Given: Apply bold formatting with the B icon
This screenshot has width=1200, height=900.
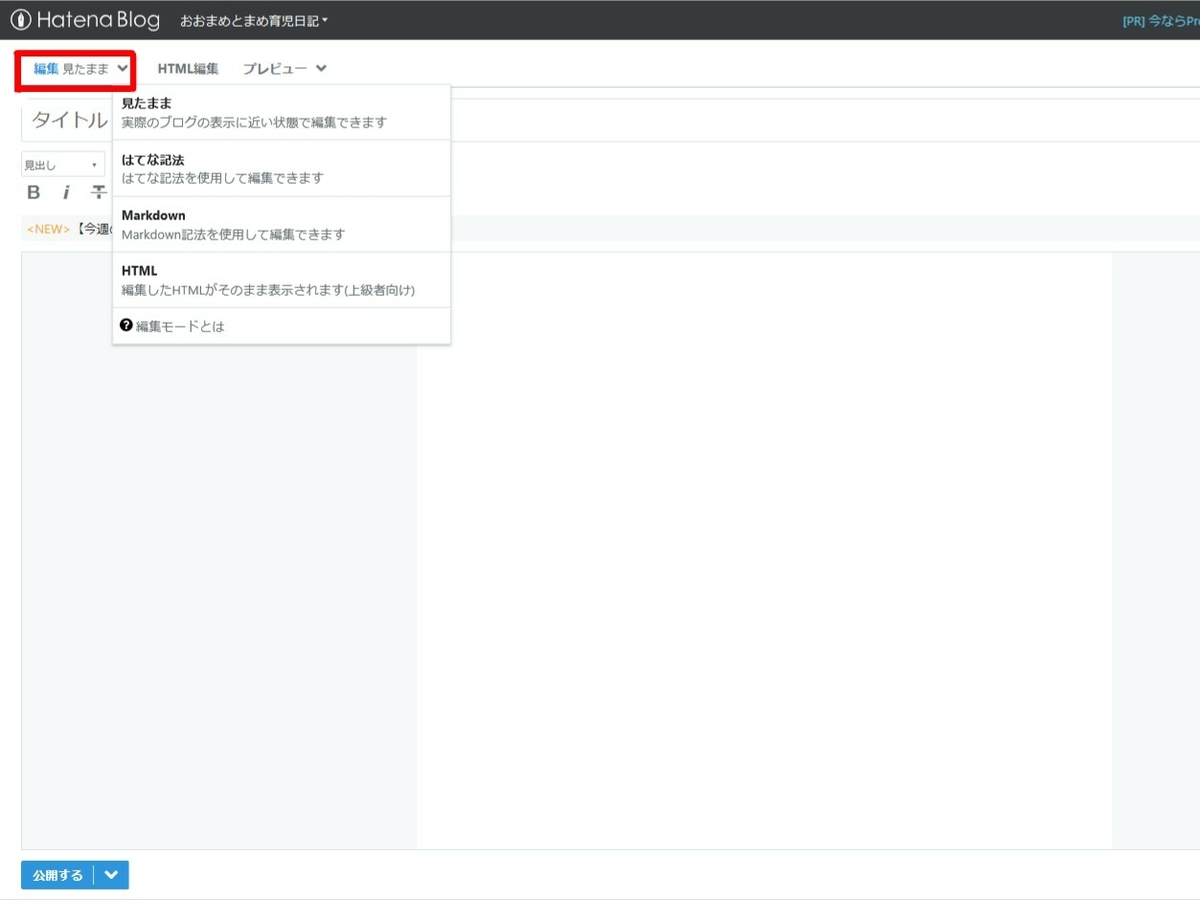Looking at the screenshot, I should (33, 192).
